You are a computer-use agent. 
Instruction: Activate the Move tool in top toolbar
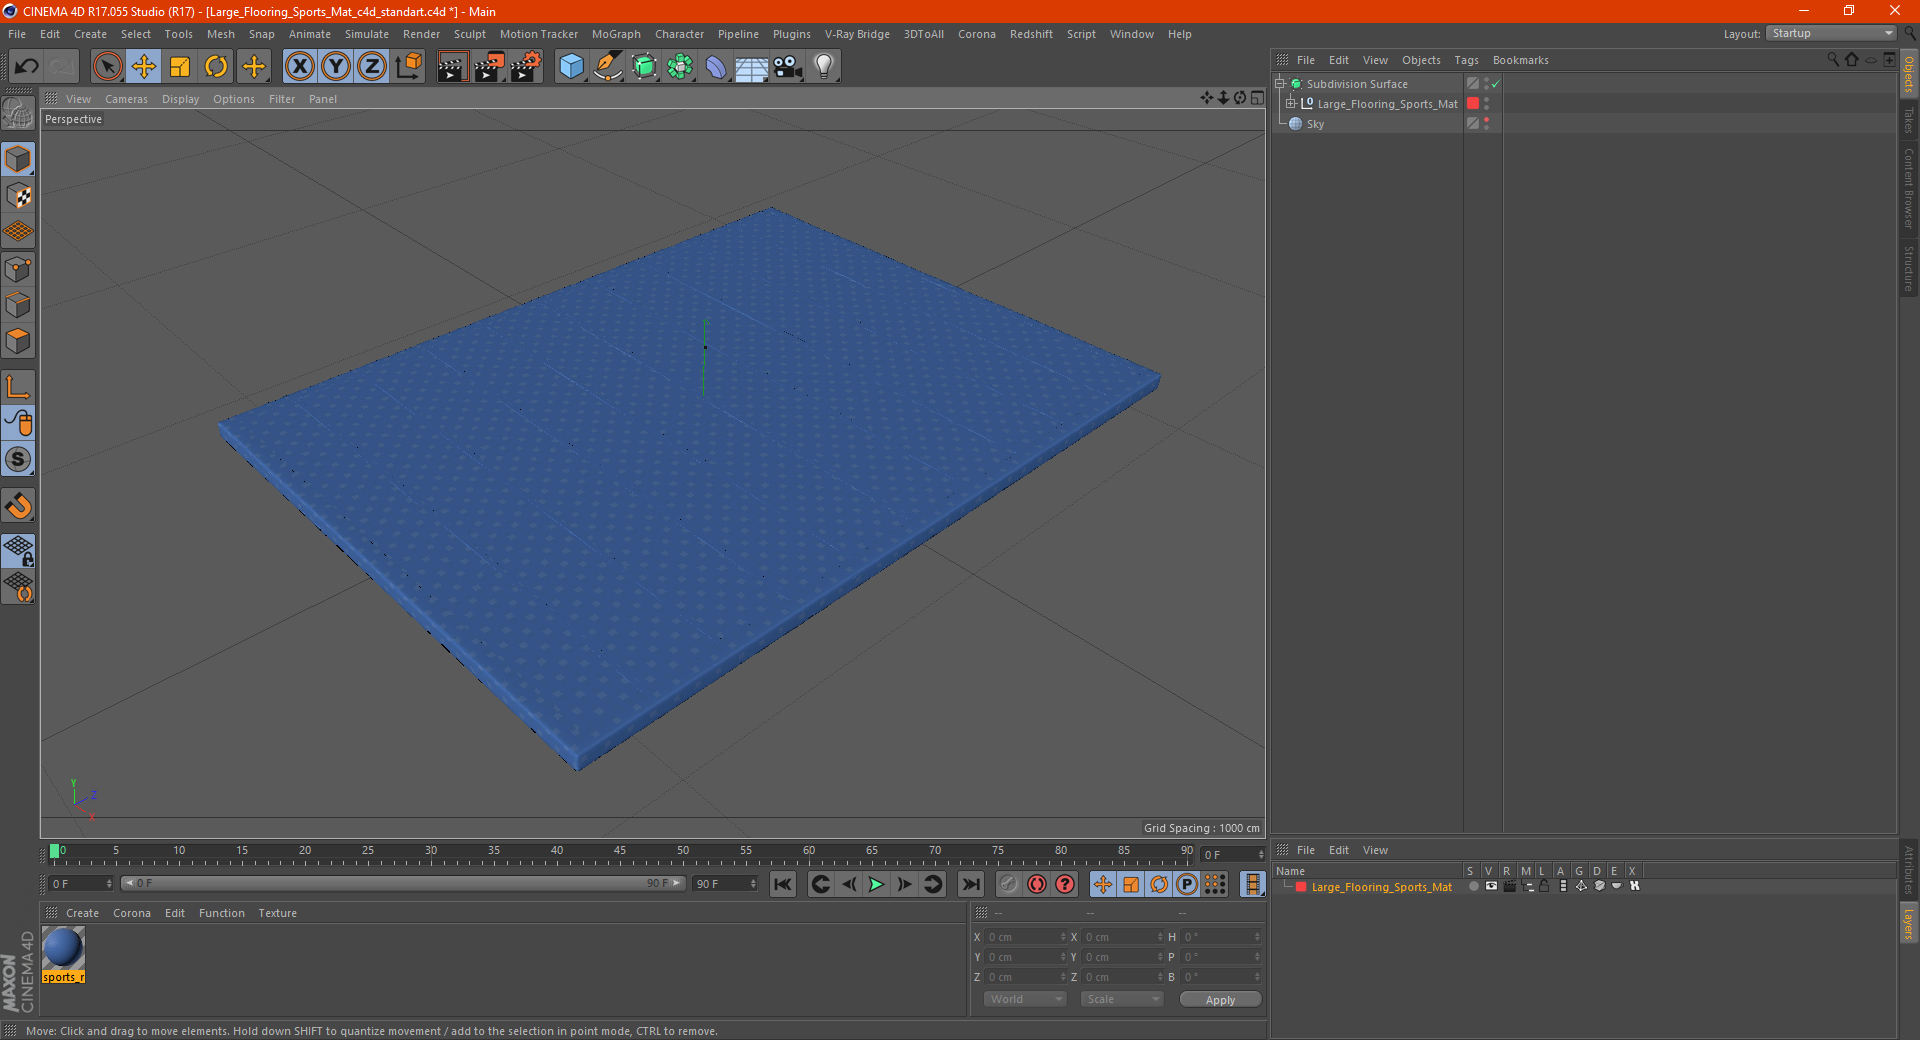[144, 67]
